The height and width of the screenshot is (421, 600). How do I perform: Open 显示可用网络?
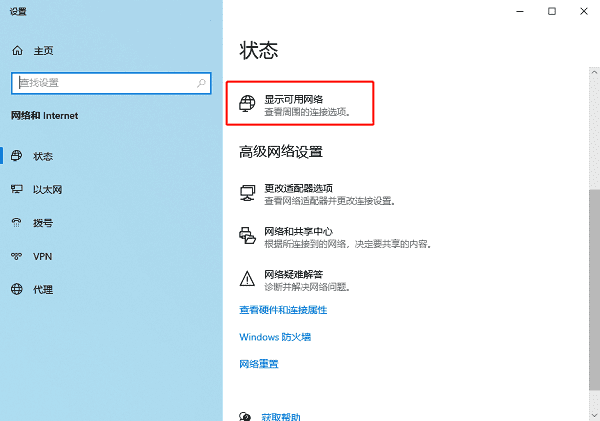(293, 99)
